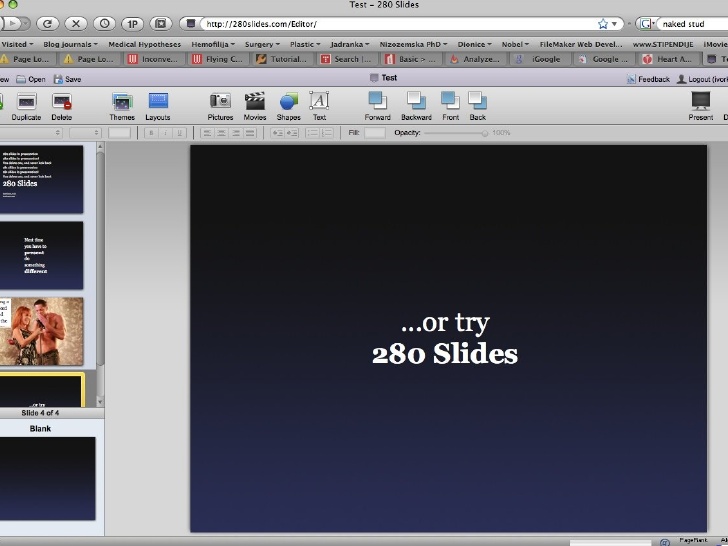Click the browser forward arrow button
The height and width of the screenshot is (546, 728).
click(14, 23)
